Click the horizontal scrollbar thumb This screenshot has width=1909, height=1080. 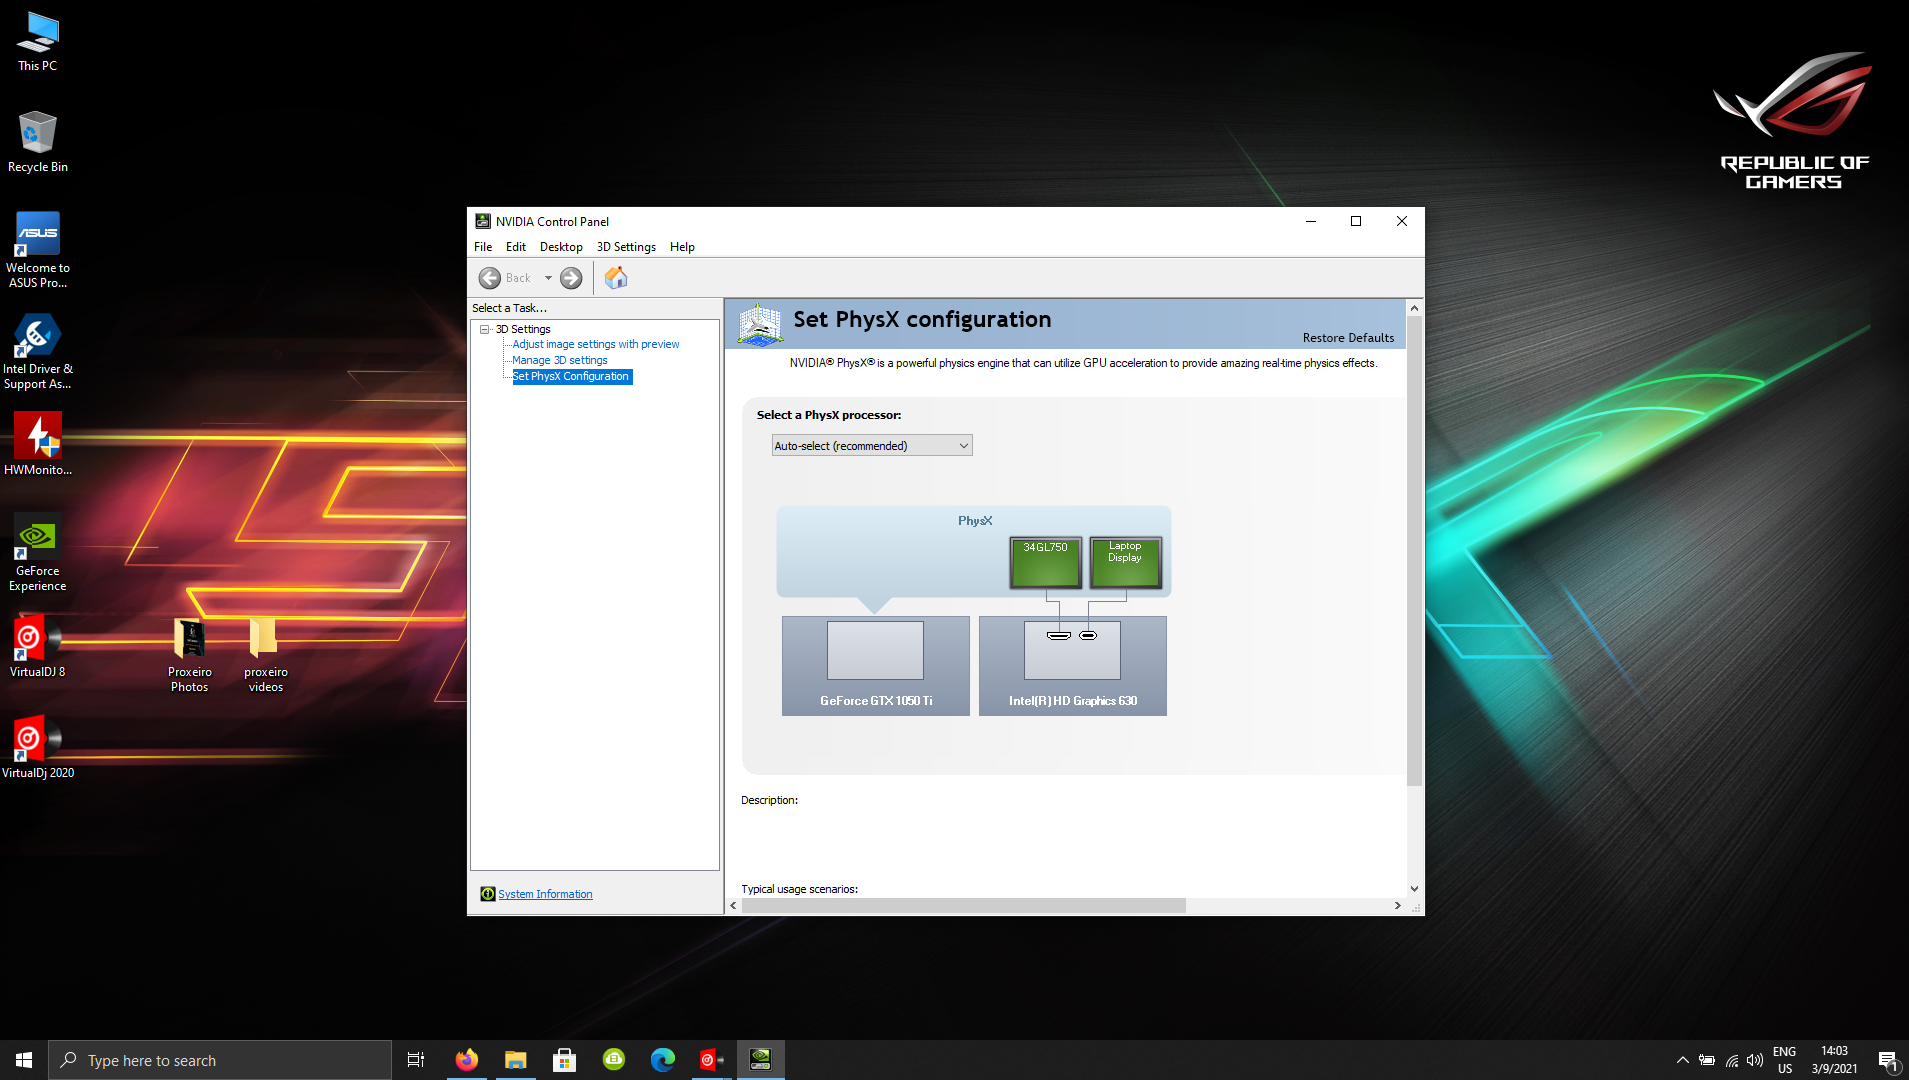(x=963, y=906)
